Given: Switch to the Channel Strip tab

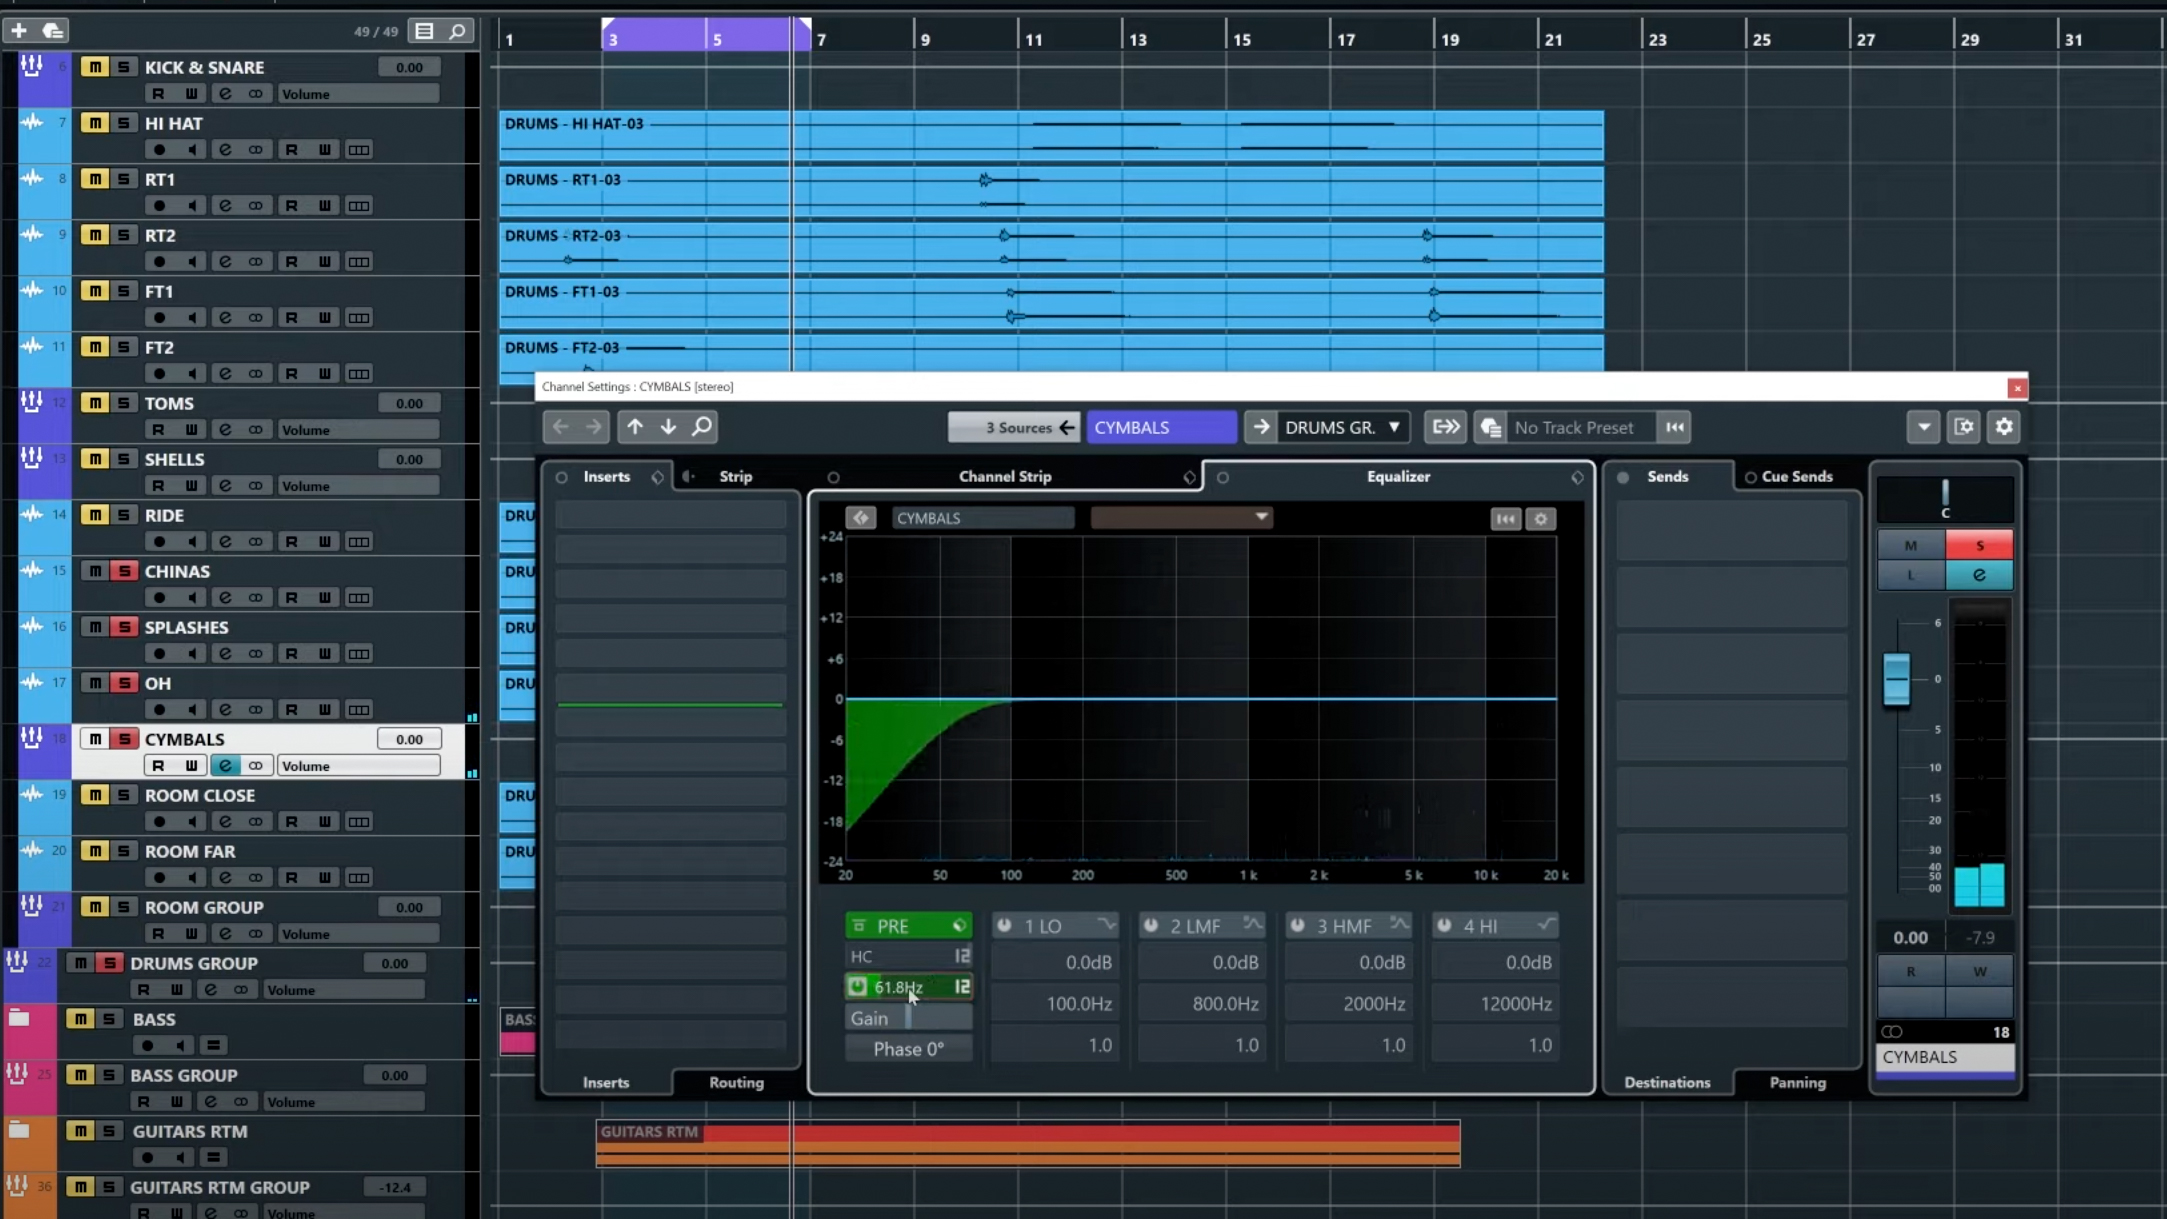Looking at the screenshot, I should tap(1004, 477).
